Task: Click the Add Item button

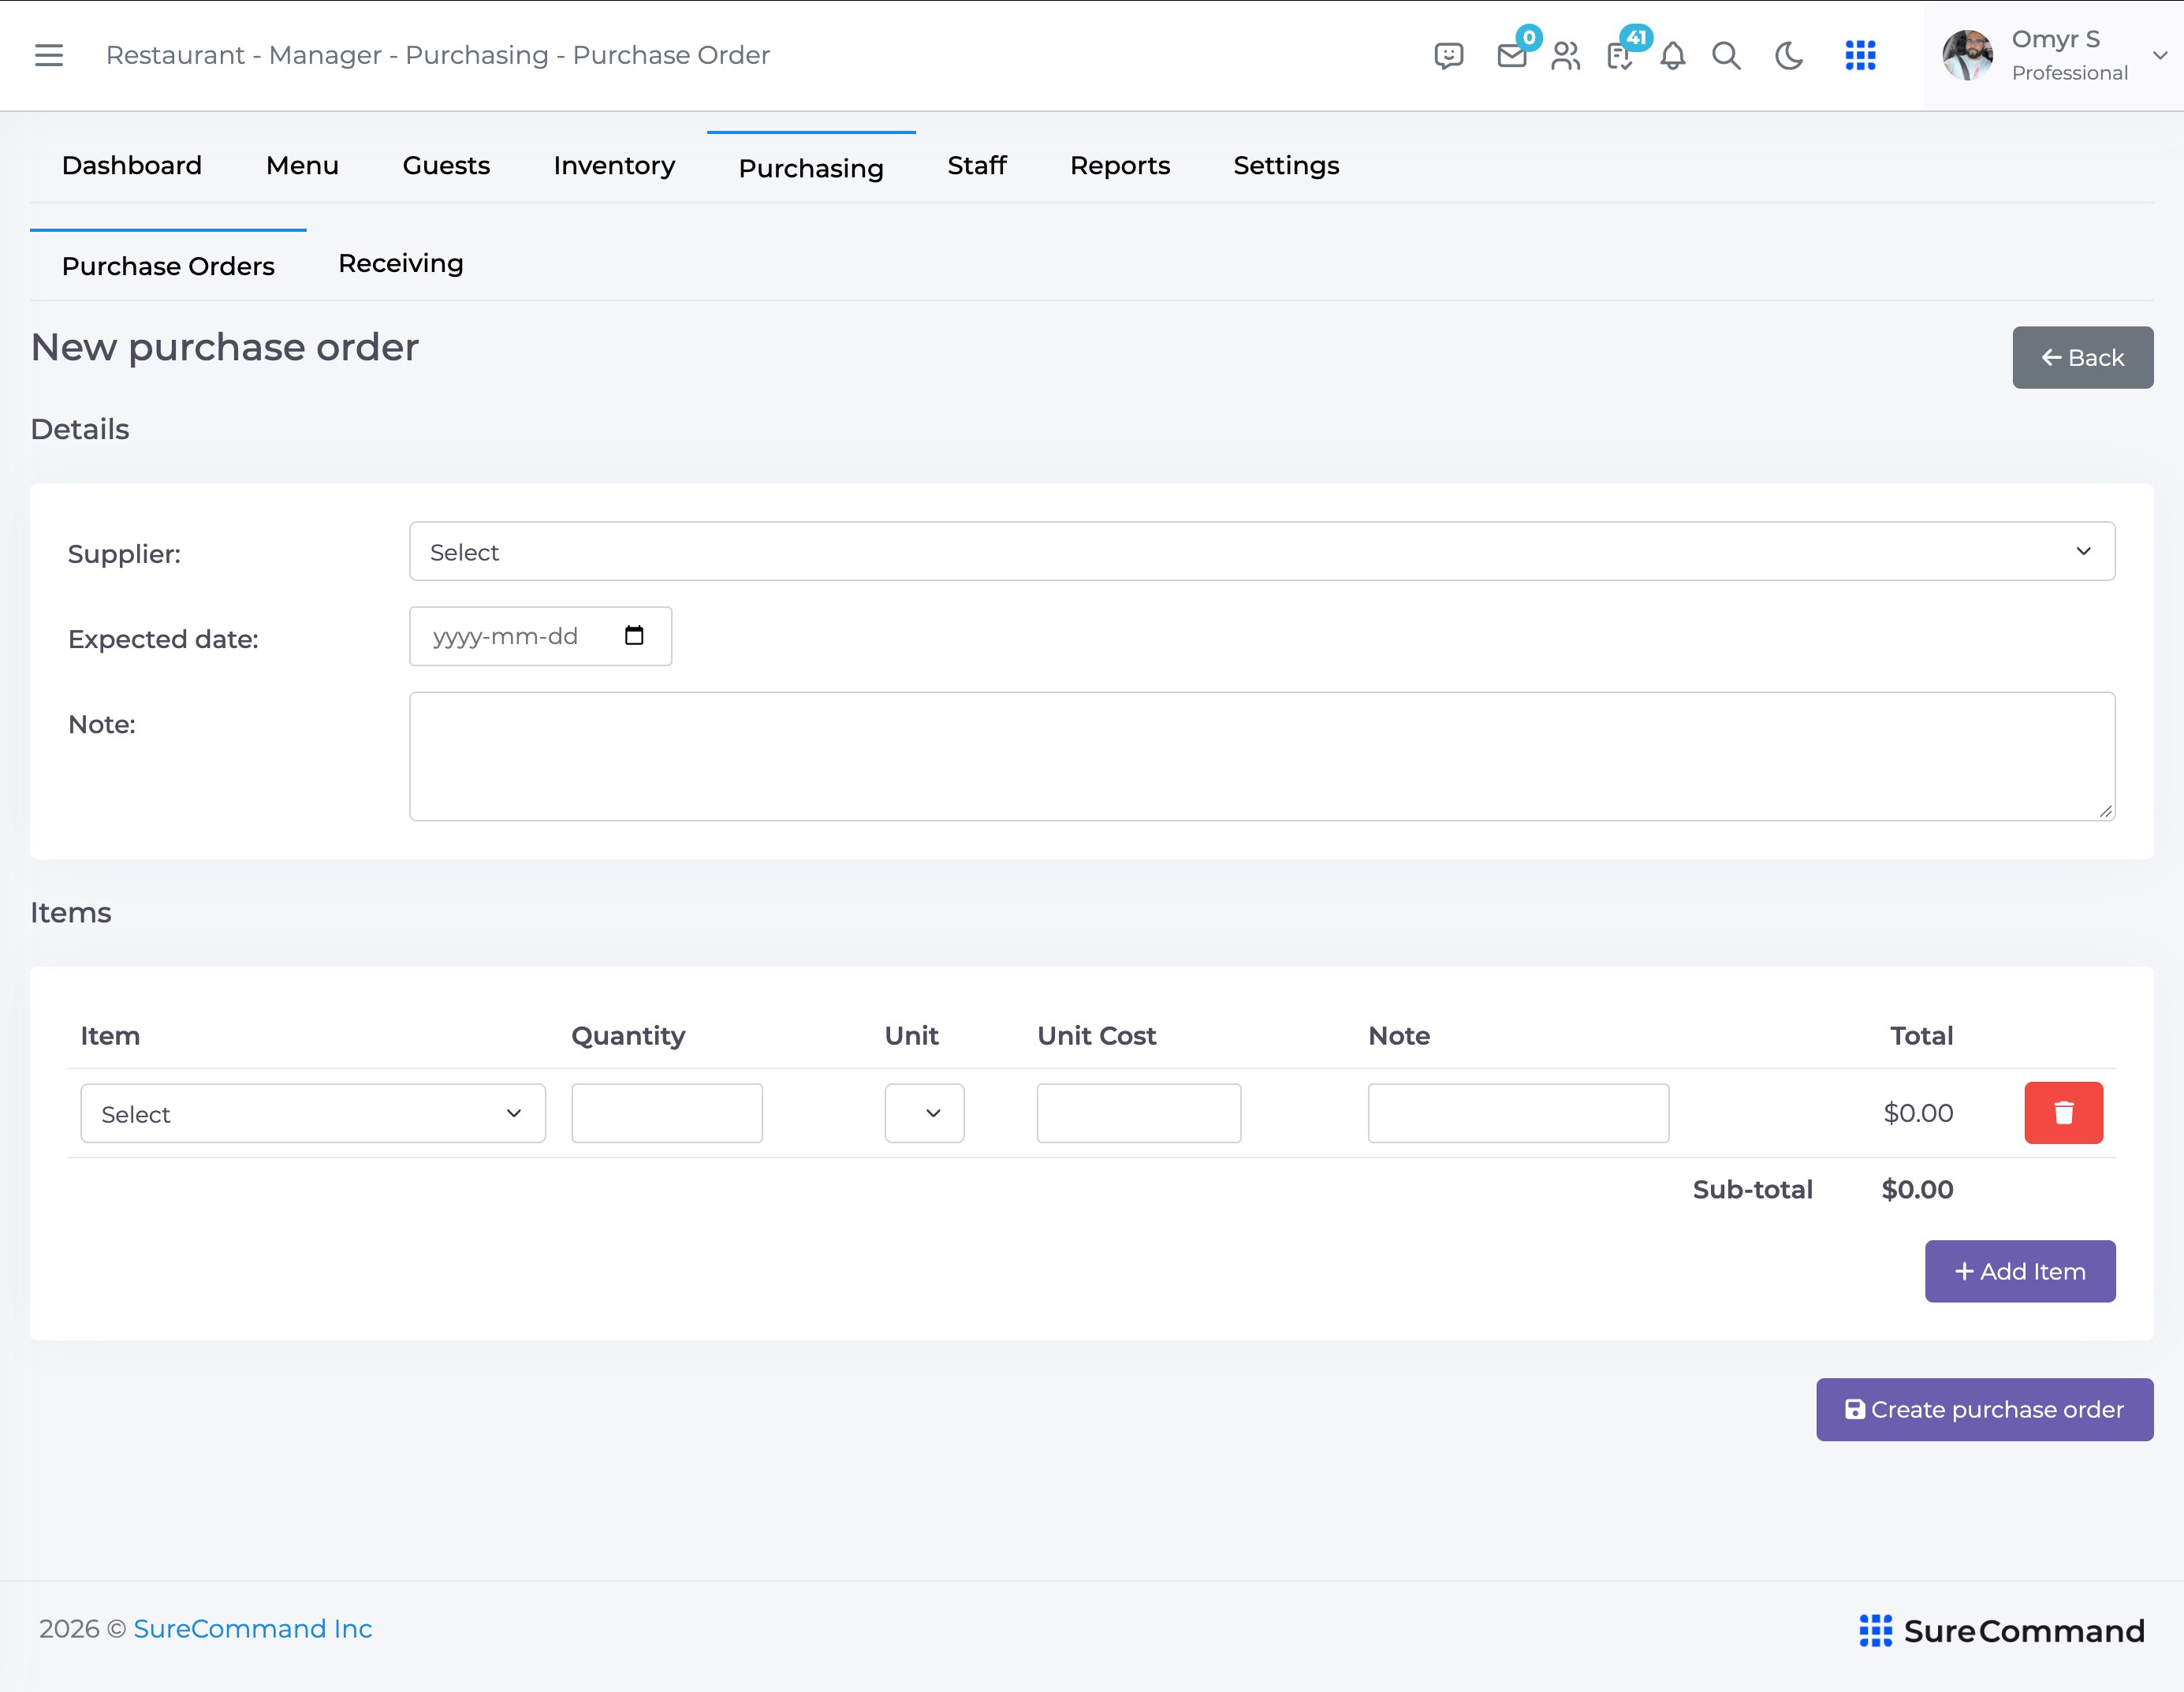Action: 2020,1271
